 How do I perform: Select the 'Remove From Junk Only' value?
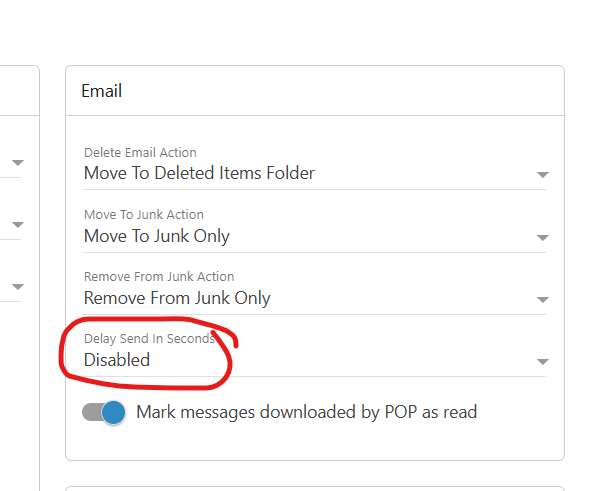(x=177, y=298)
